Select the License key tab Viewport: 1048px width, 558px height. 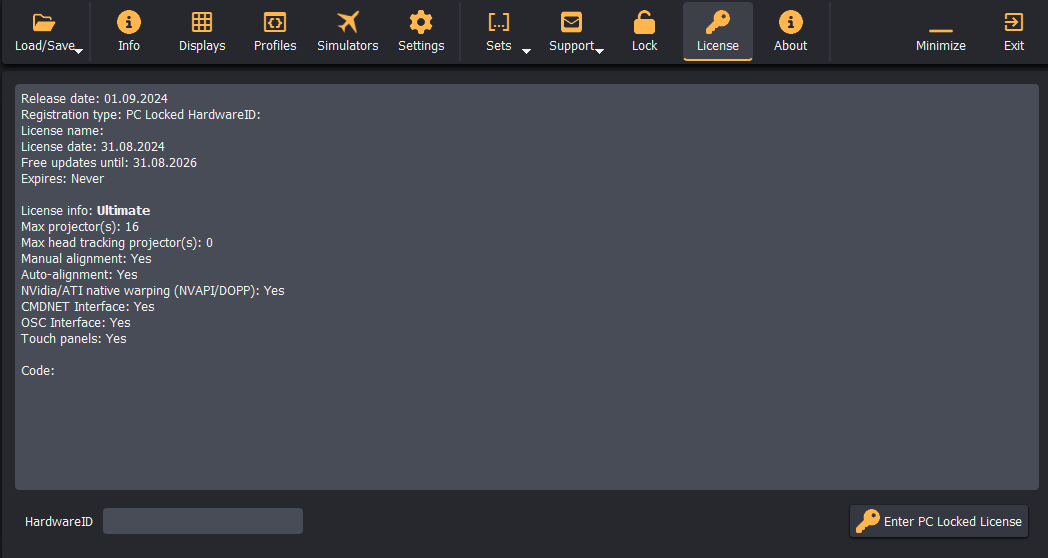718,31
